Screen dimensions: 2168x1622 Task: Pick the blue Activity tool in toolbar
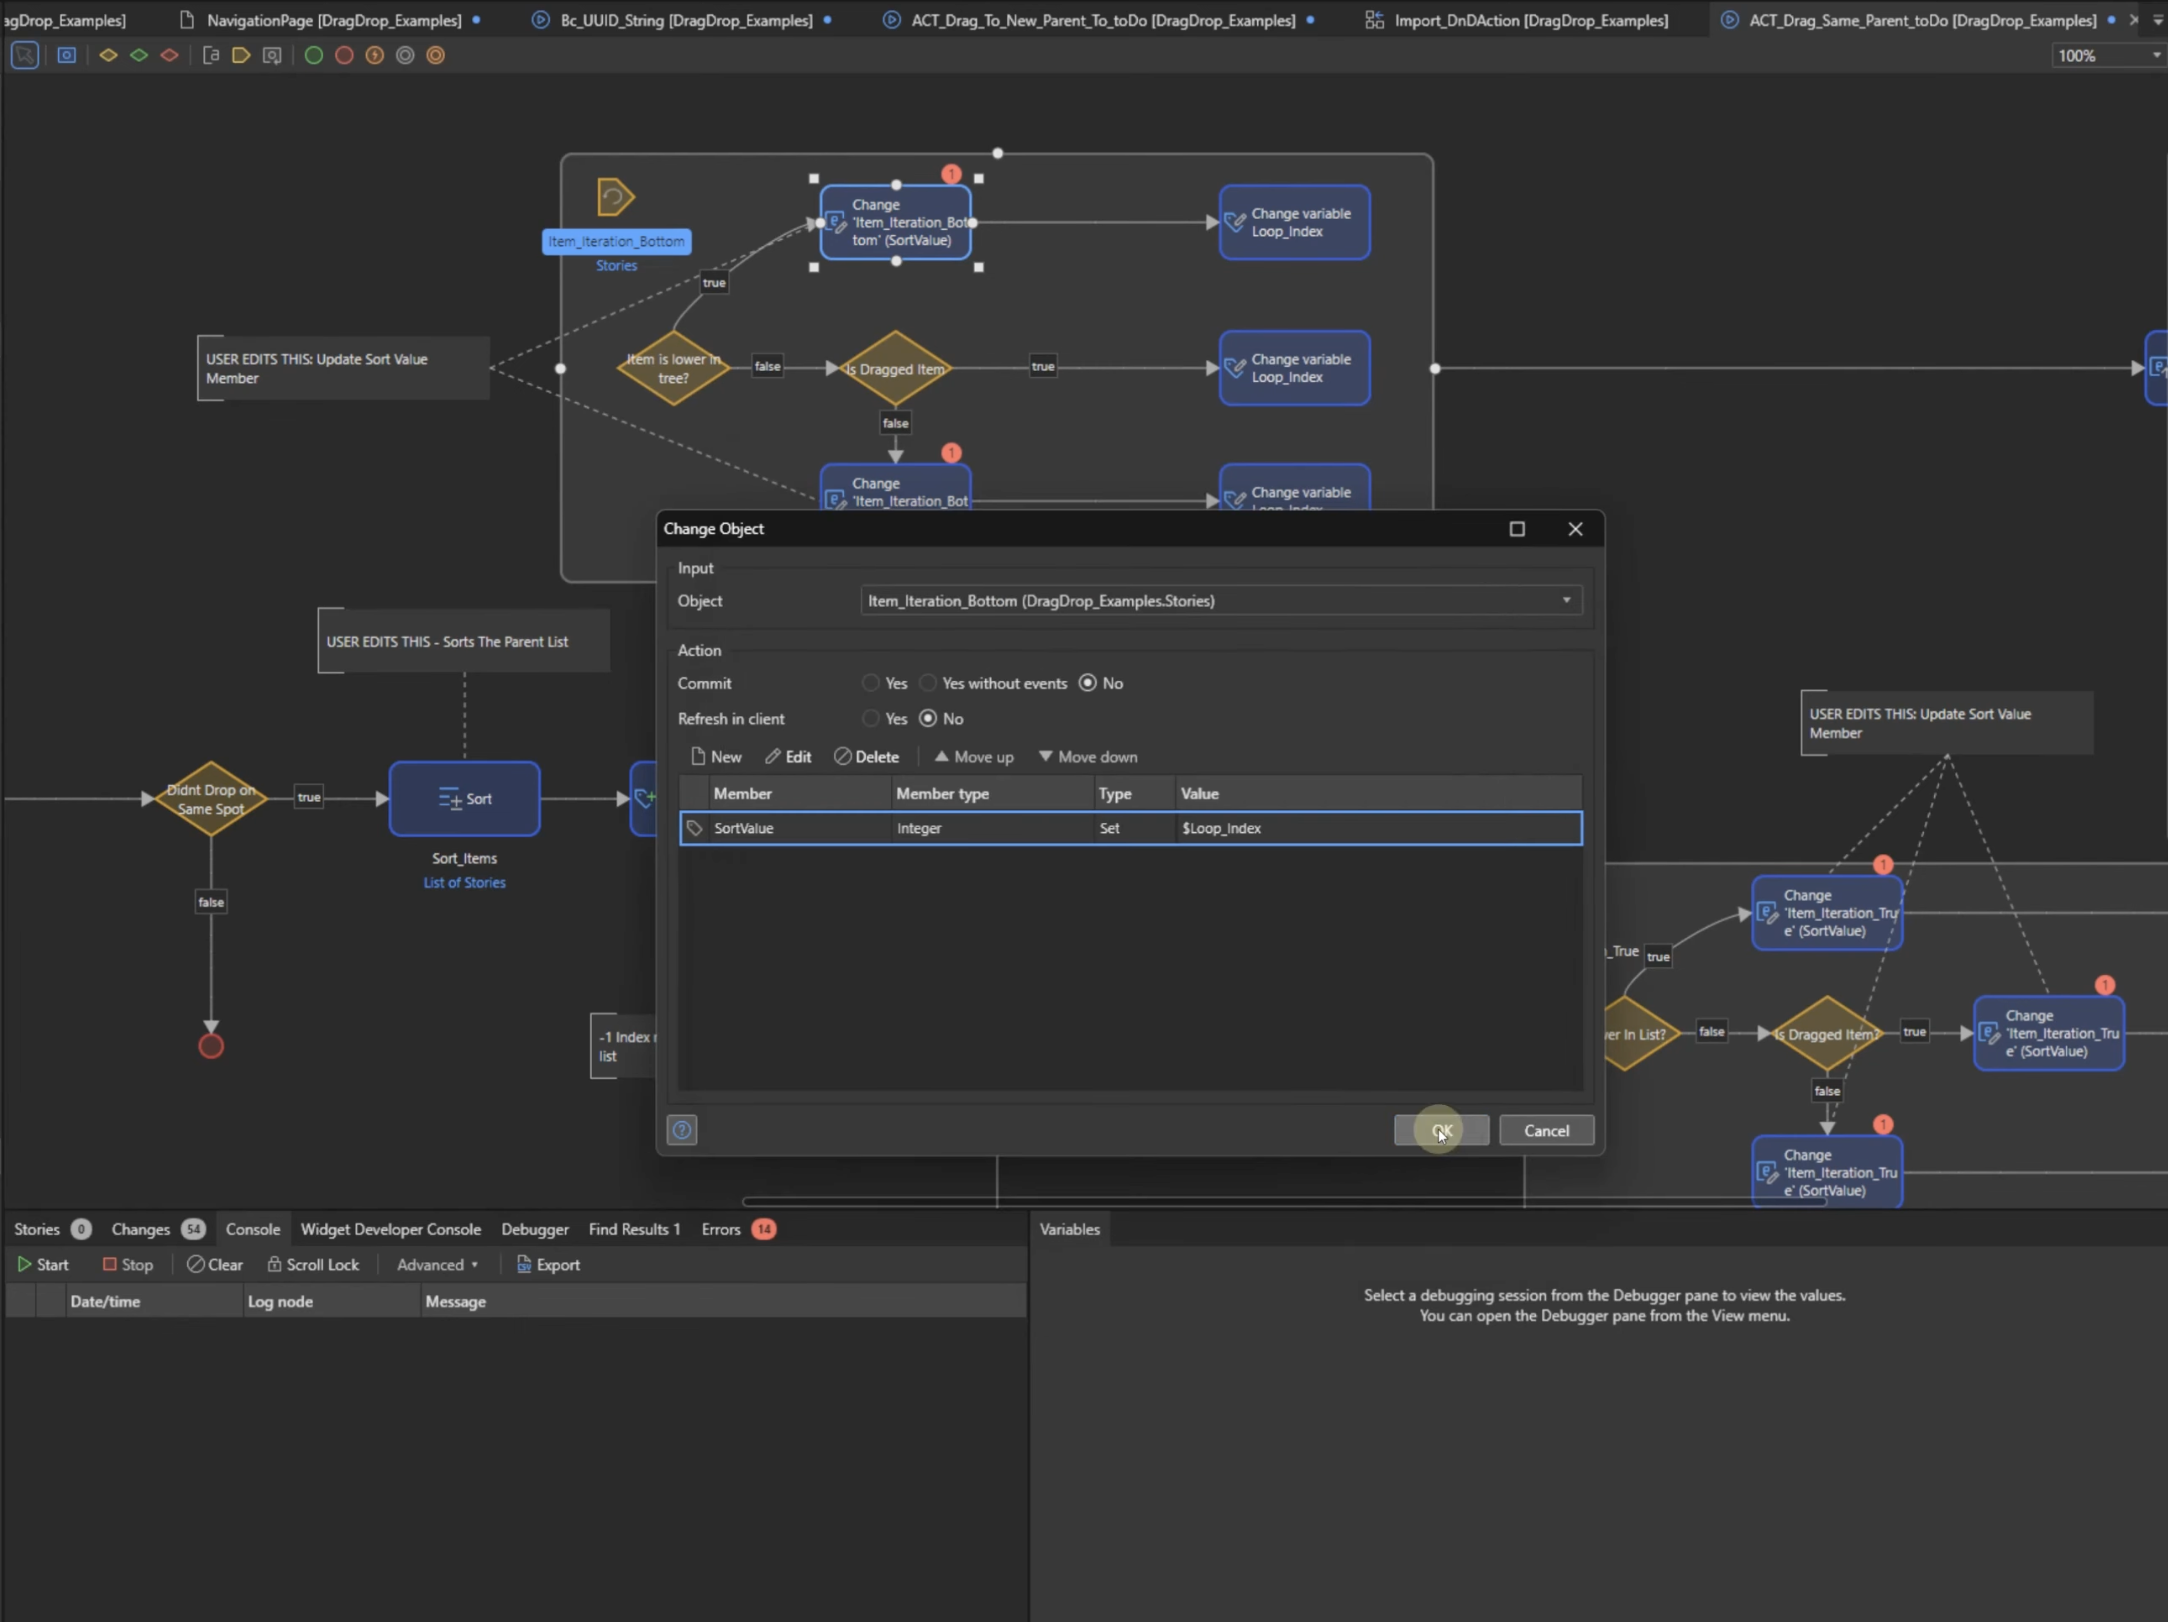(66, 55)
